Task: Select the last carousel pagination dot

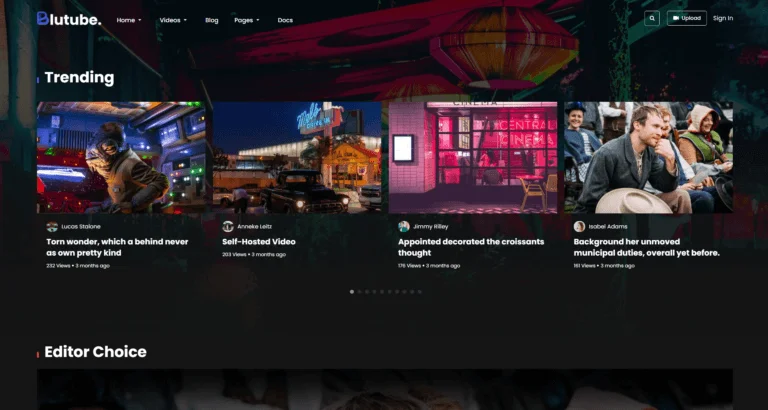Action: (x=419, y=292)
